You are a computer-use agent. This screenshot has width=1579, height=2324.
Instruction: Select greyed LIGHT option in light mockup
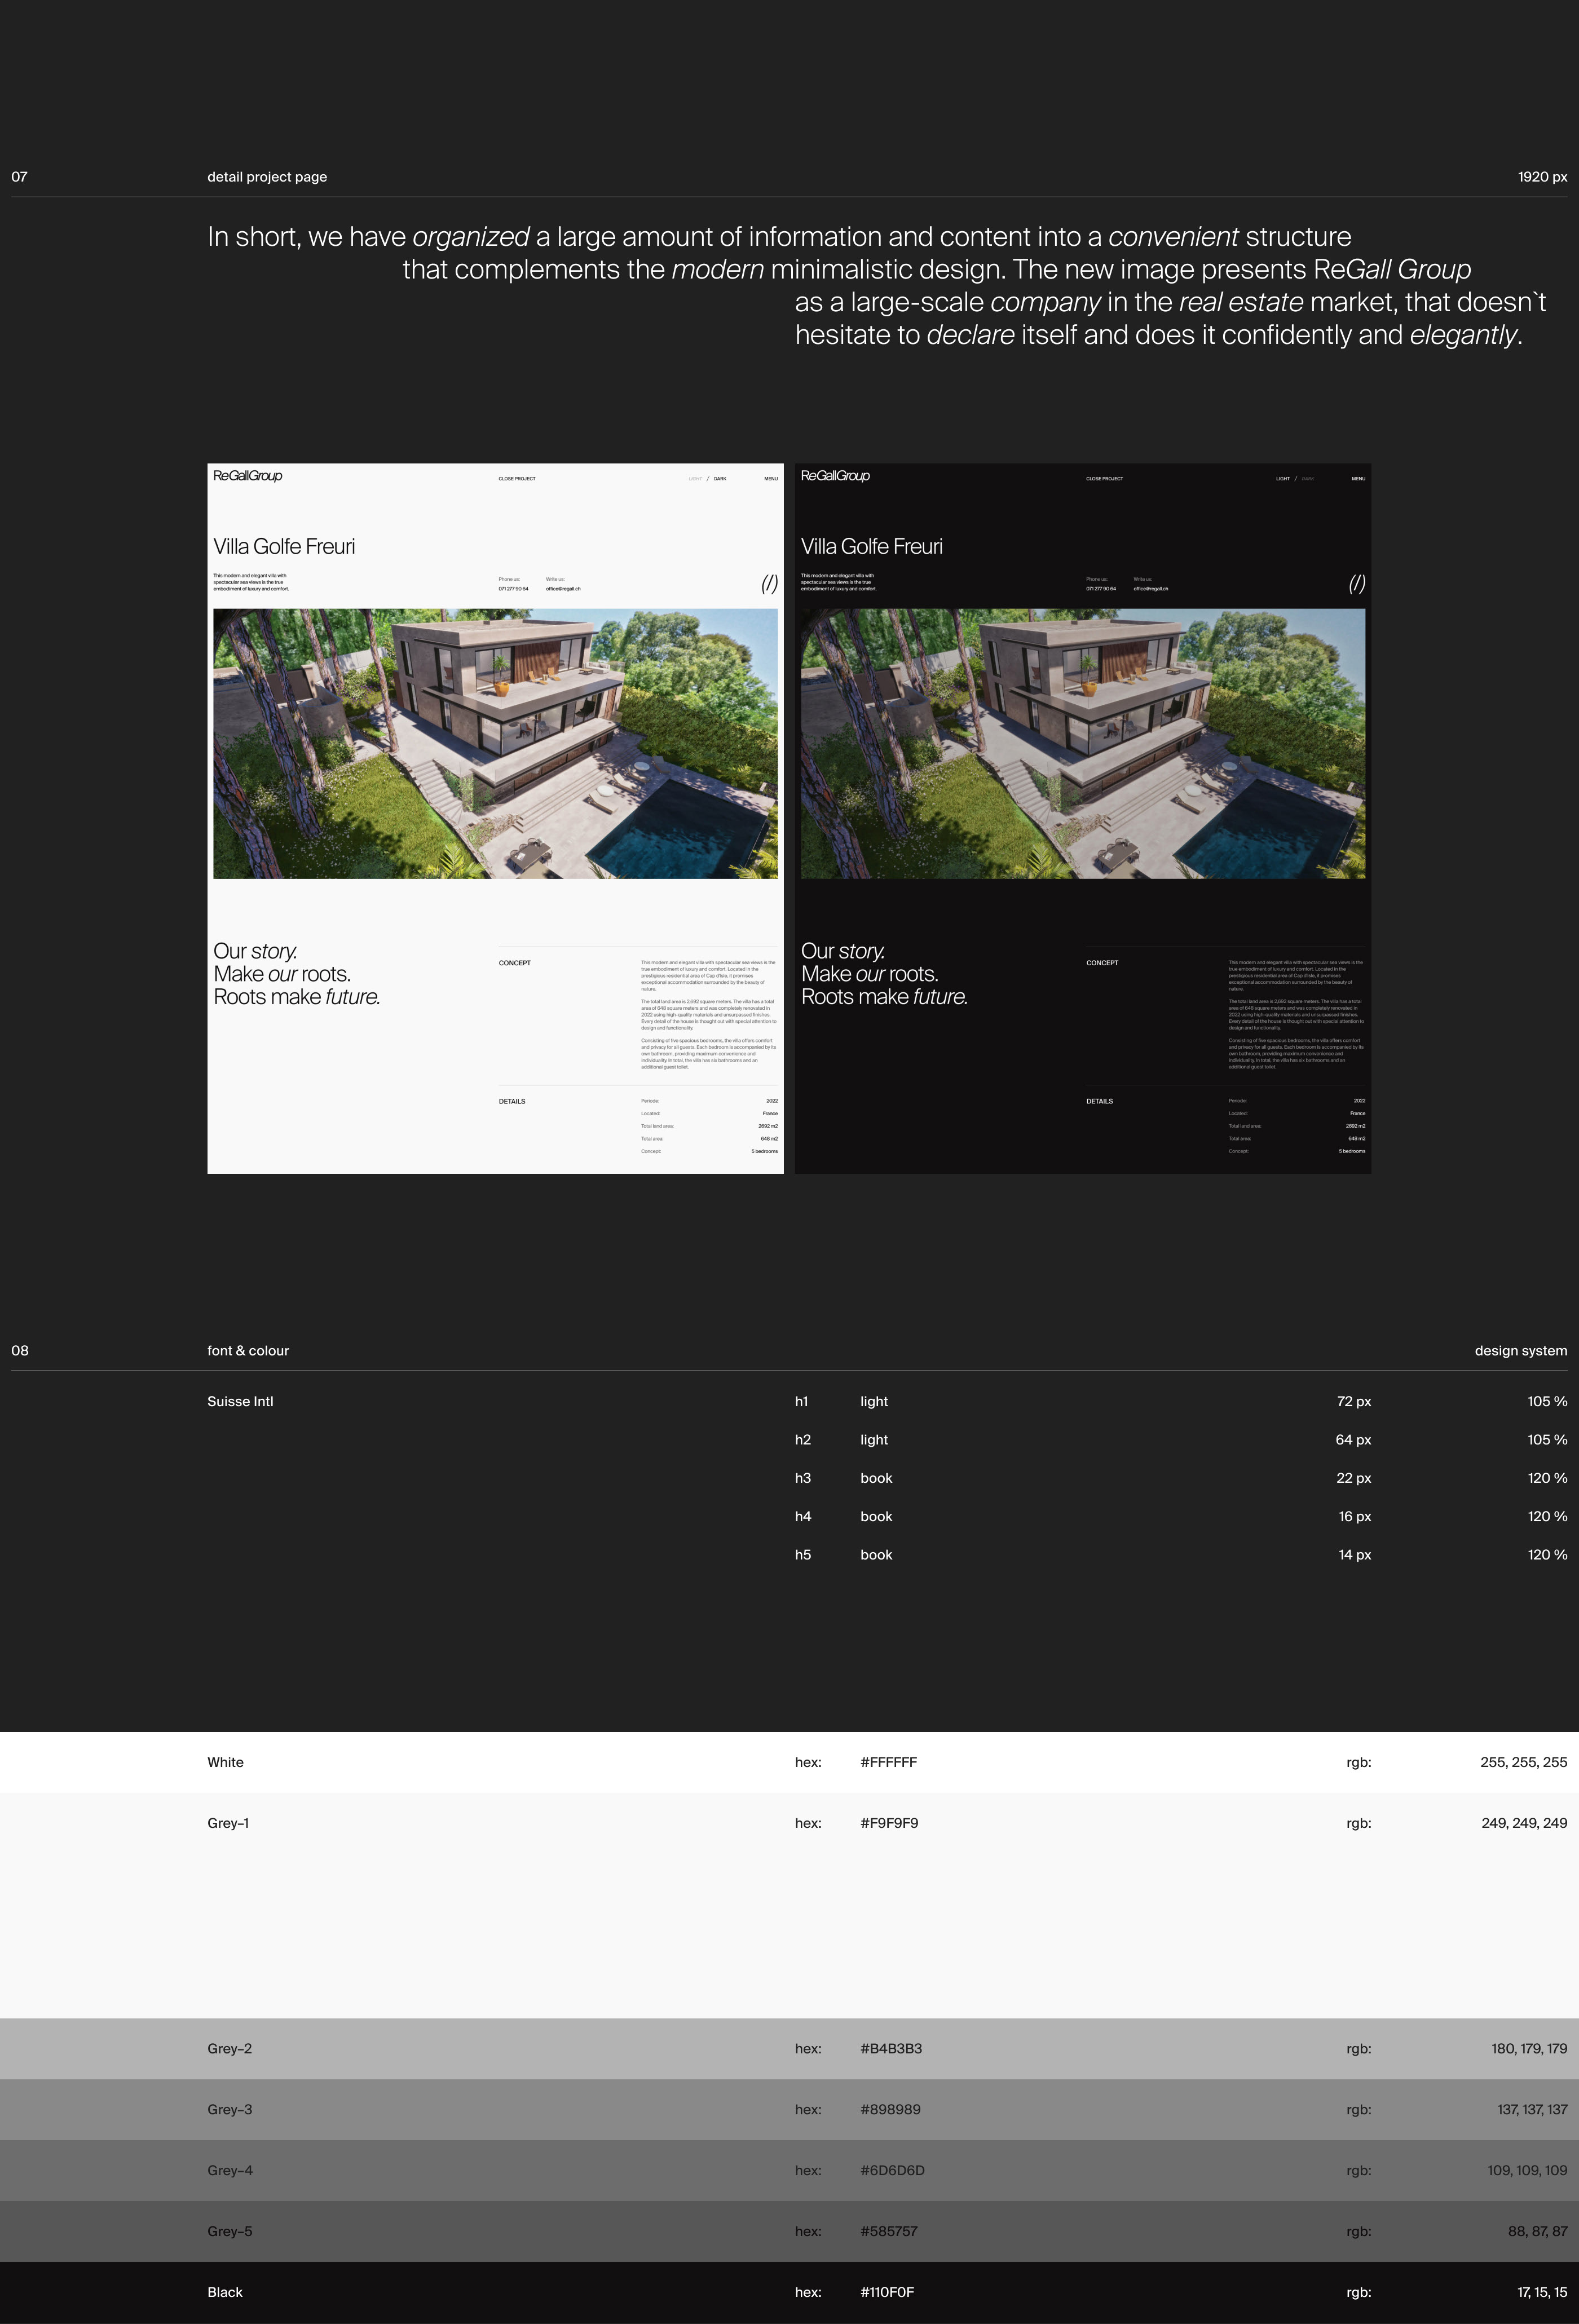695,479
